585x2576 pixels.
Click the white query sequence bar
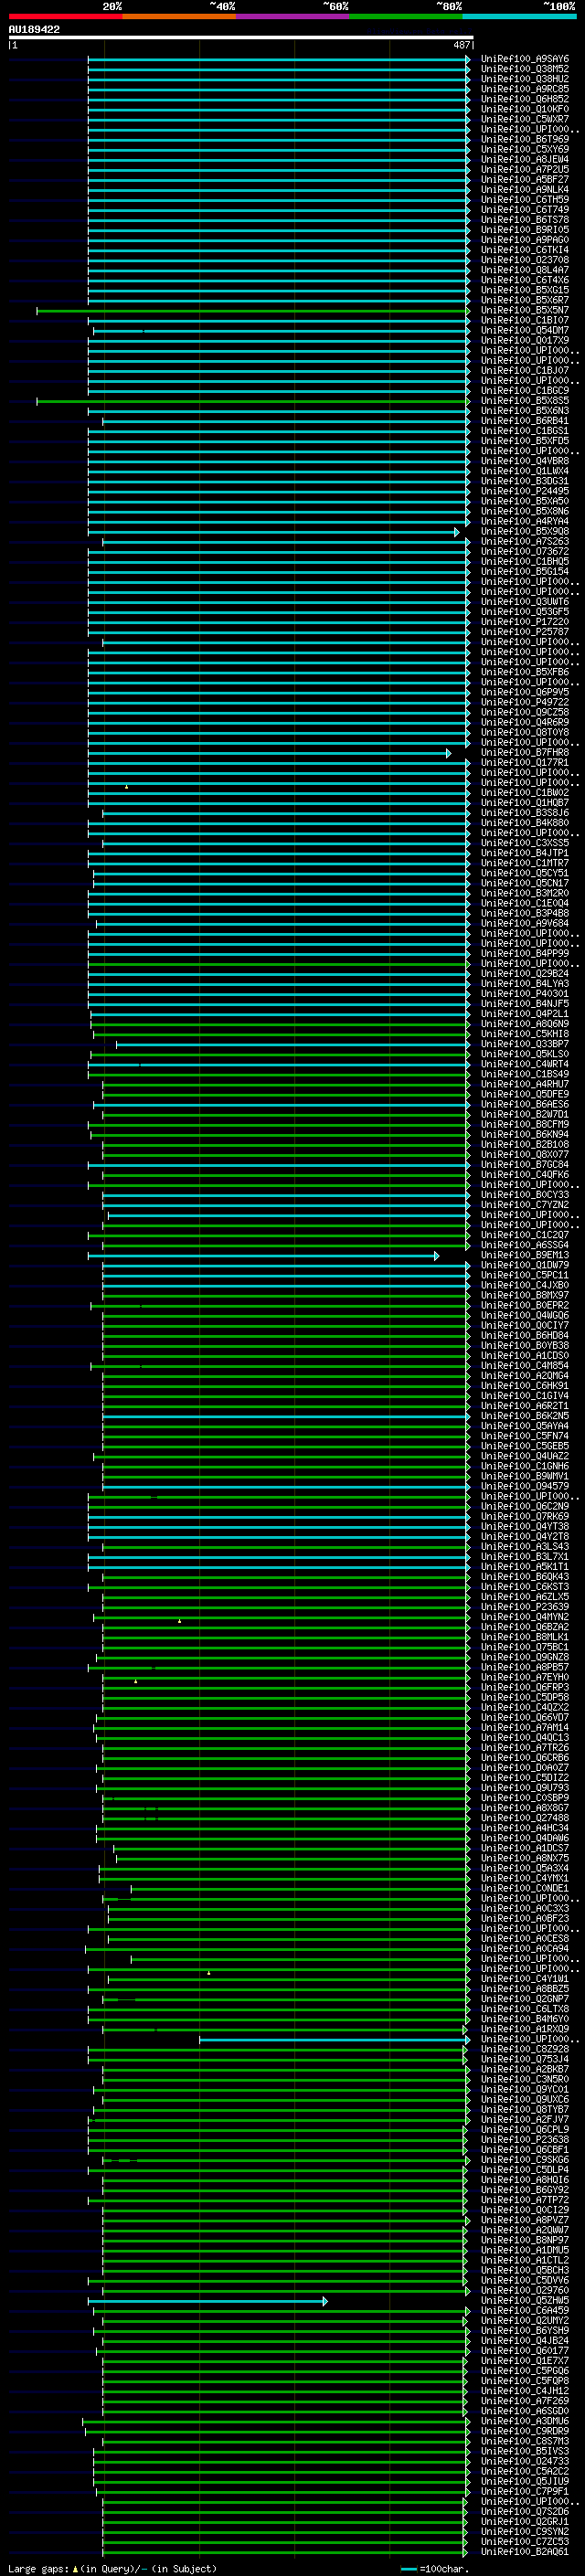(240, 37)
